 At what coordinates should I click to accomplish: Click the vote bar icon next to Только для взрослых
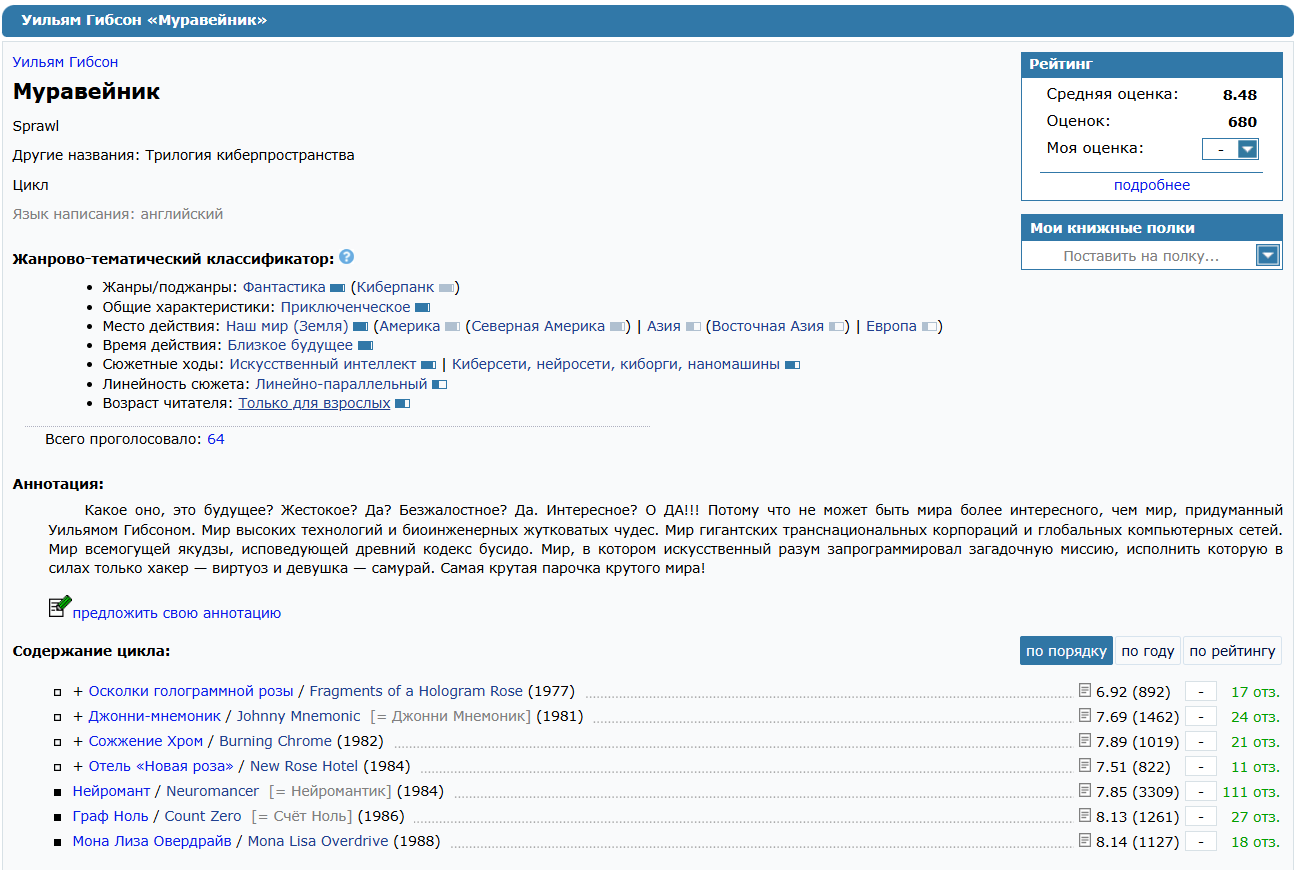[x=402, y=404]
